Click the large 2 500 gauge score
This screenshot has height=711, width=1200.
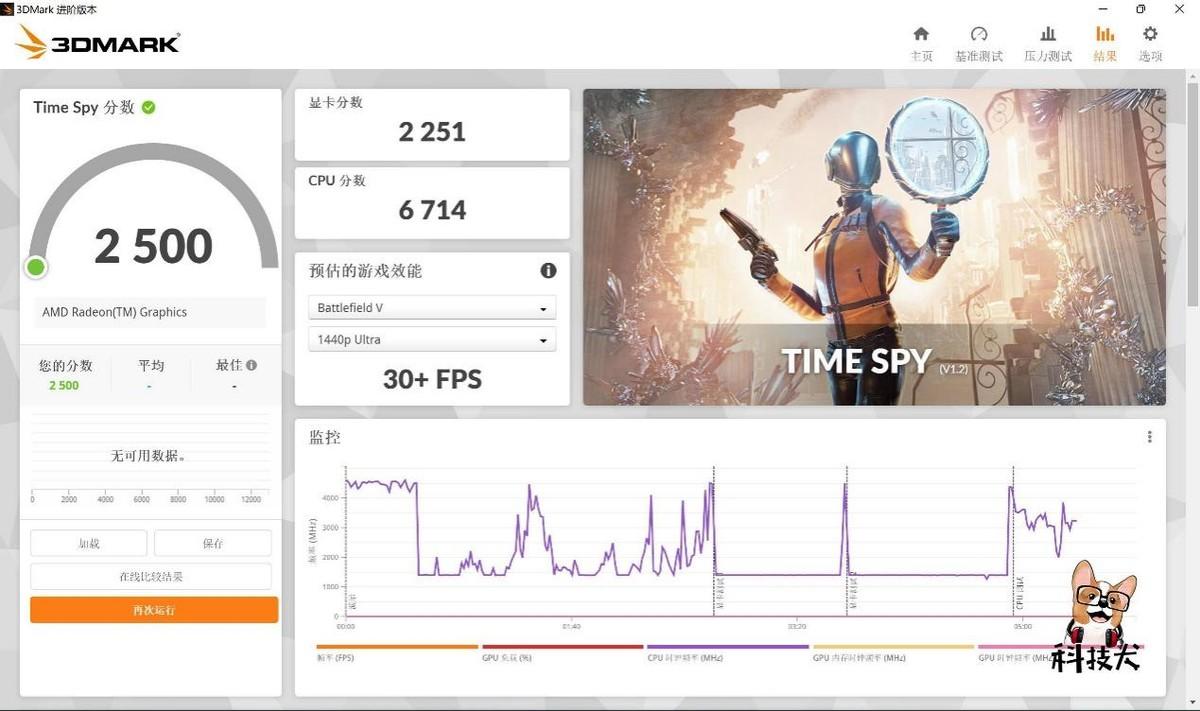(x=154, y=246)
